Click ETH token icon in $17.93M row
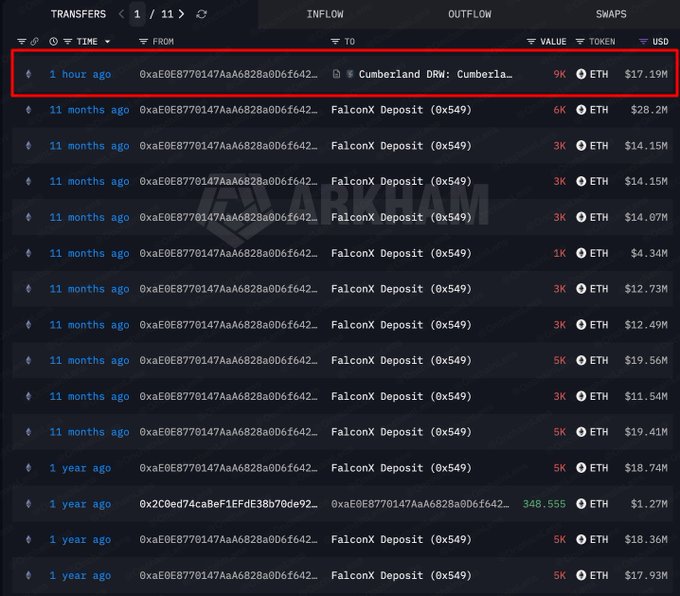 581,575
